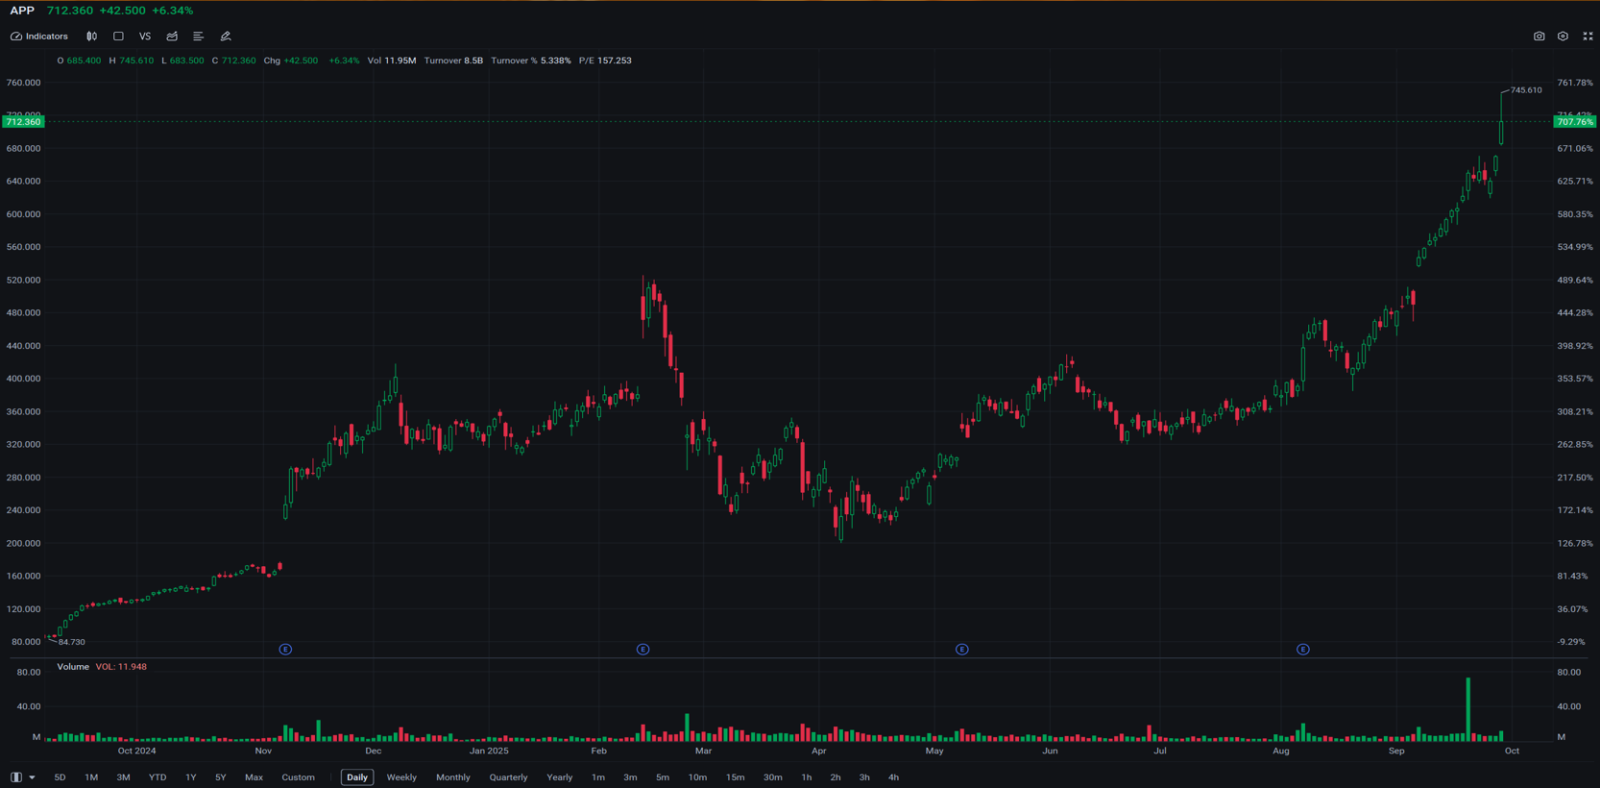Select the Weekly interval
This screenshot has height=788, width=1600.
(401, 777)
